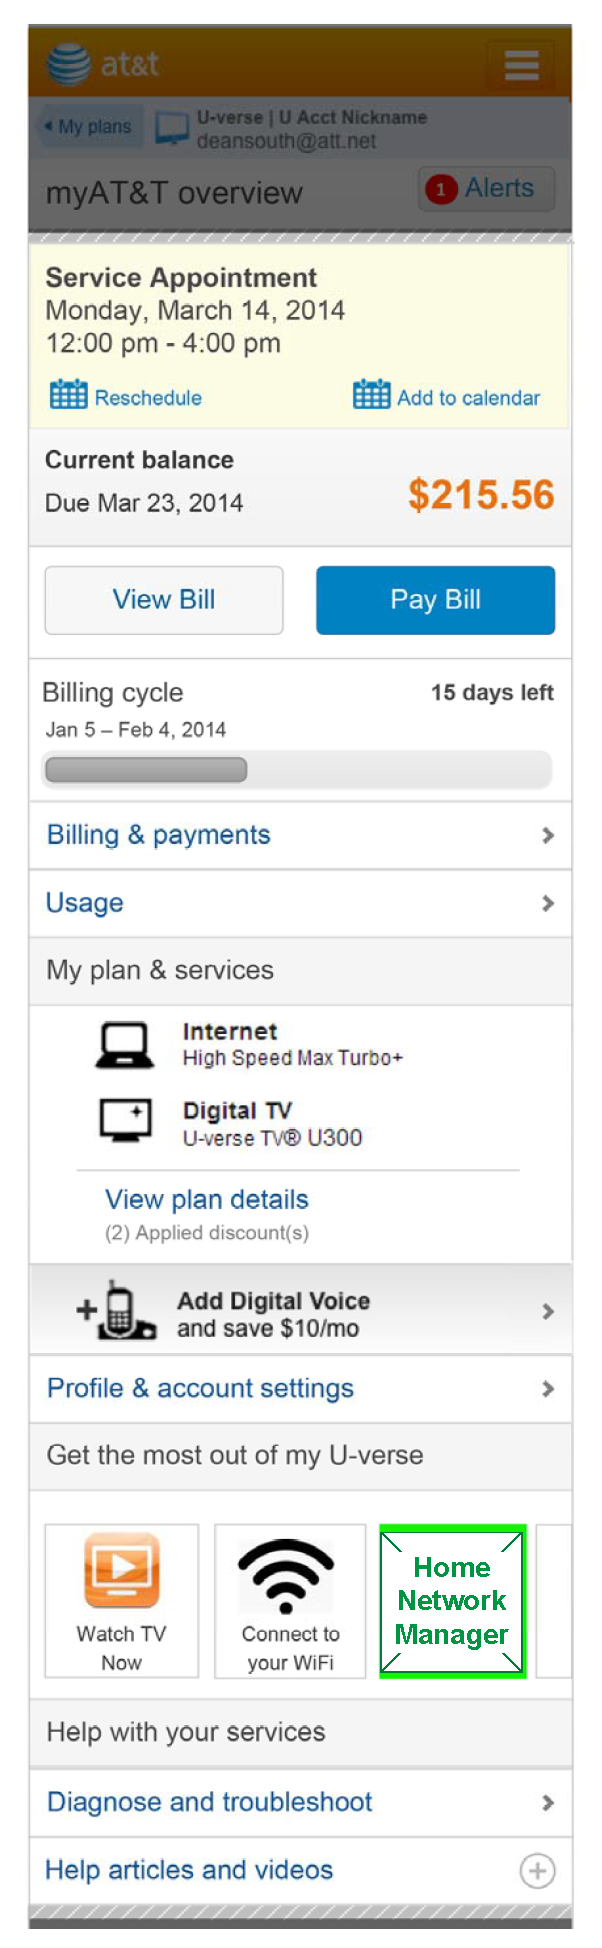Click the Internet laptop icon

tap(125, 1045)
